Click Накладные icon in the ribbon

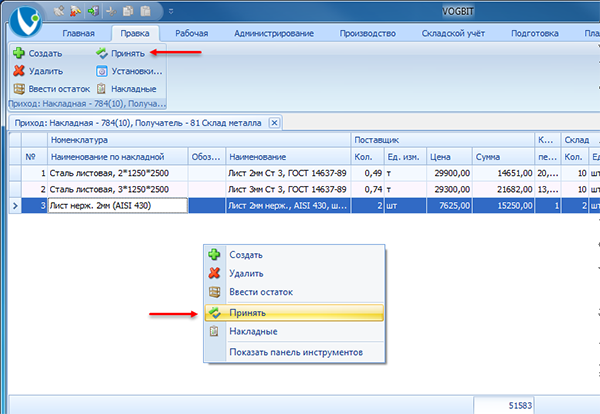pyautogui.click(x=101, y=89)
